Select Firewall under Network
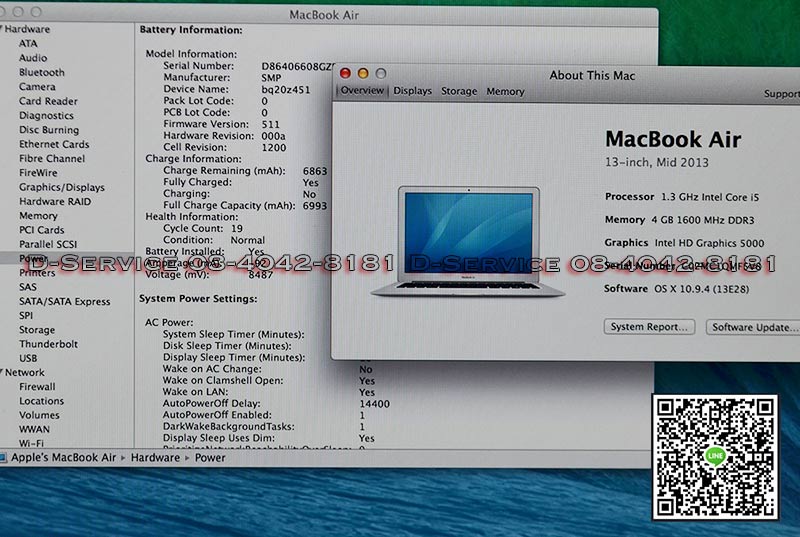 [x=37, y=387]
